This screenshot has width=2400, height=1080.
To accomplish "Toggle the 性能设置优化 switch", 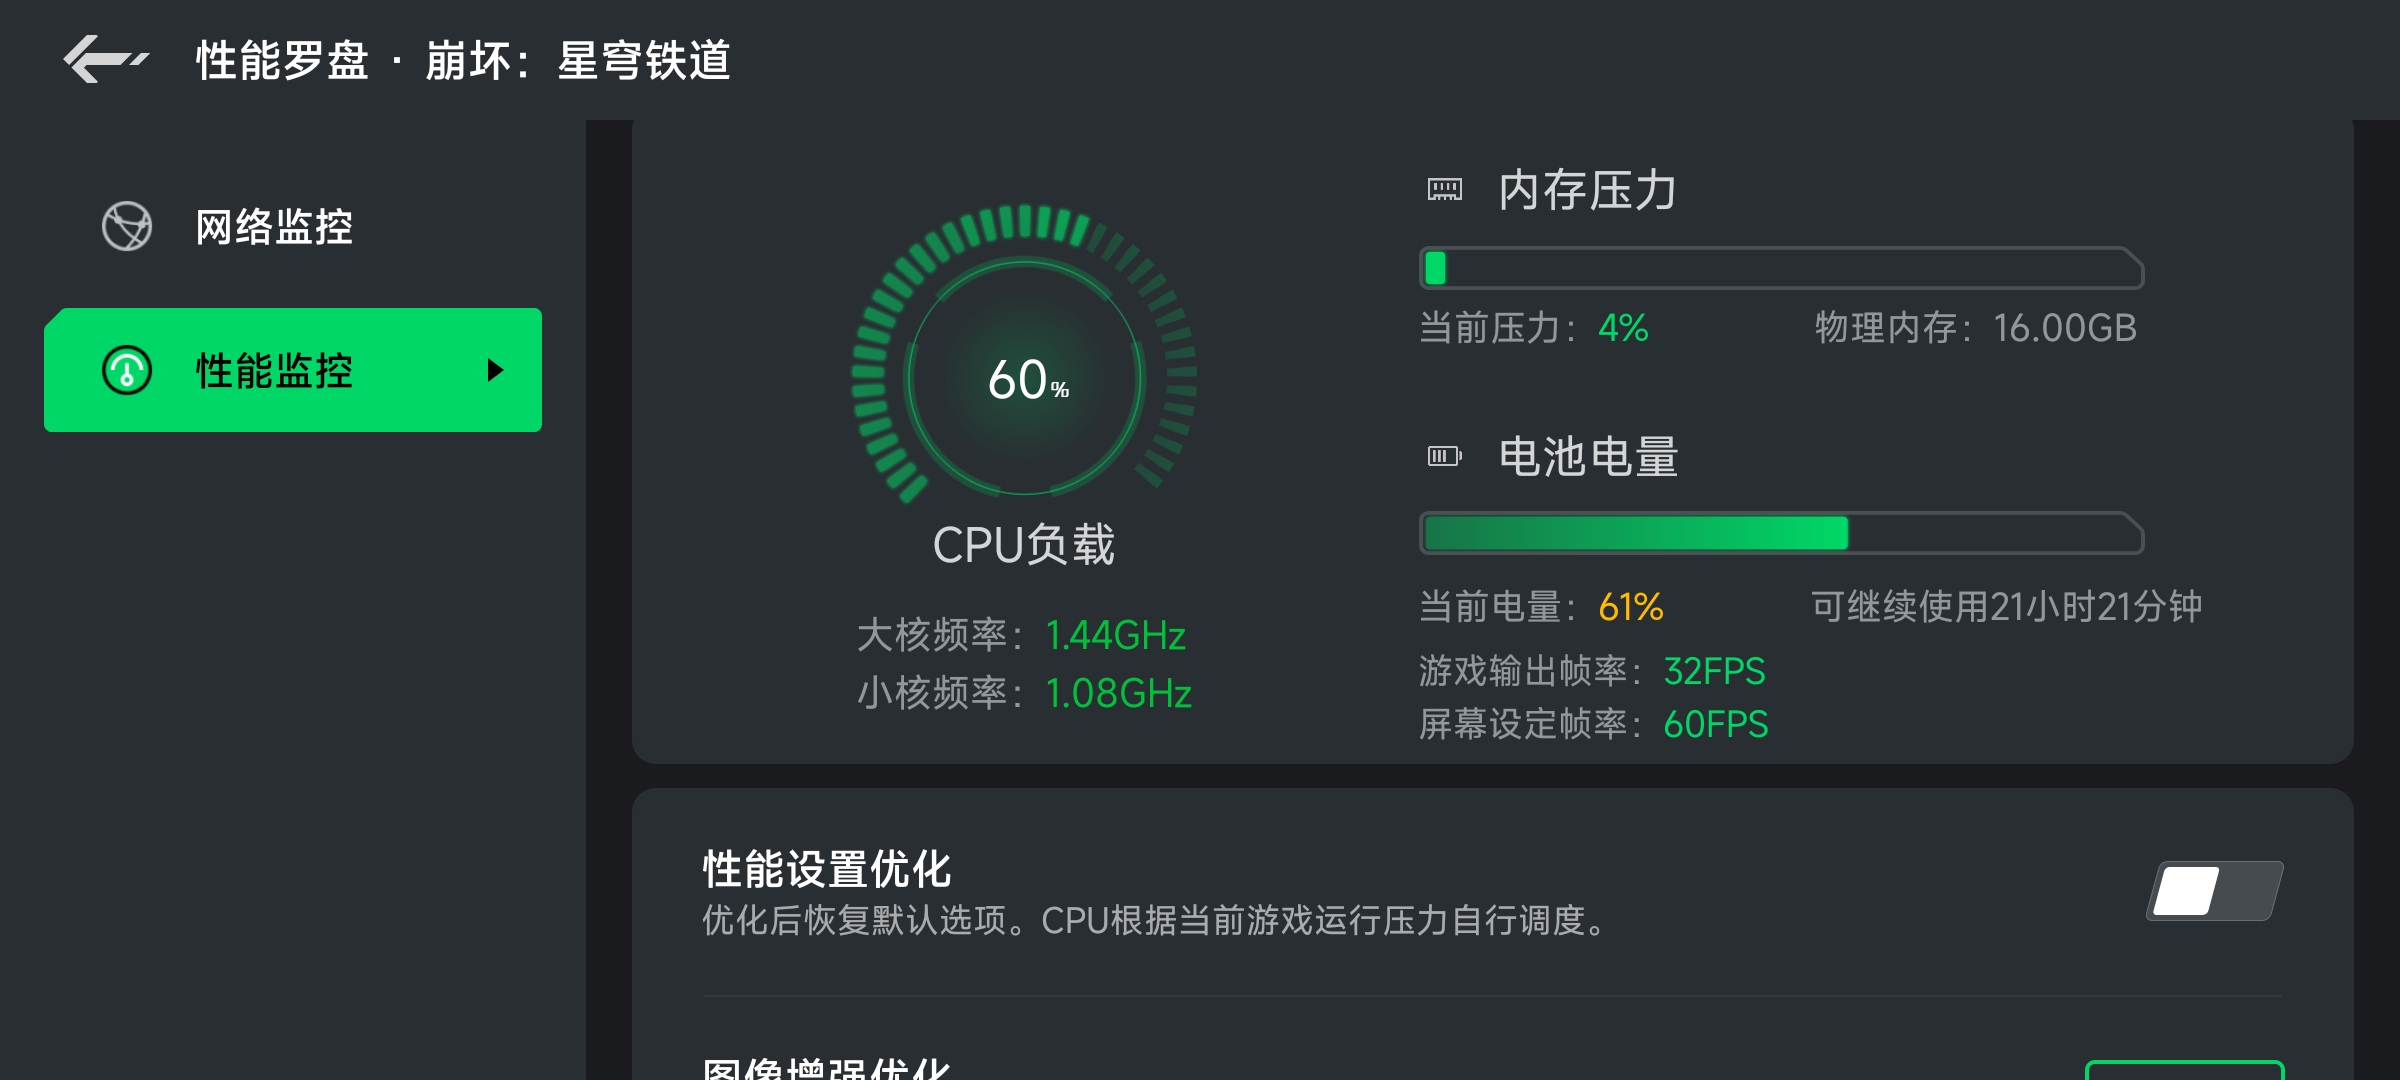I will [x=2215, y=890].
